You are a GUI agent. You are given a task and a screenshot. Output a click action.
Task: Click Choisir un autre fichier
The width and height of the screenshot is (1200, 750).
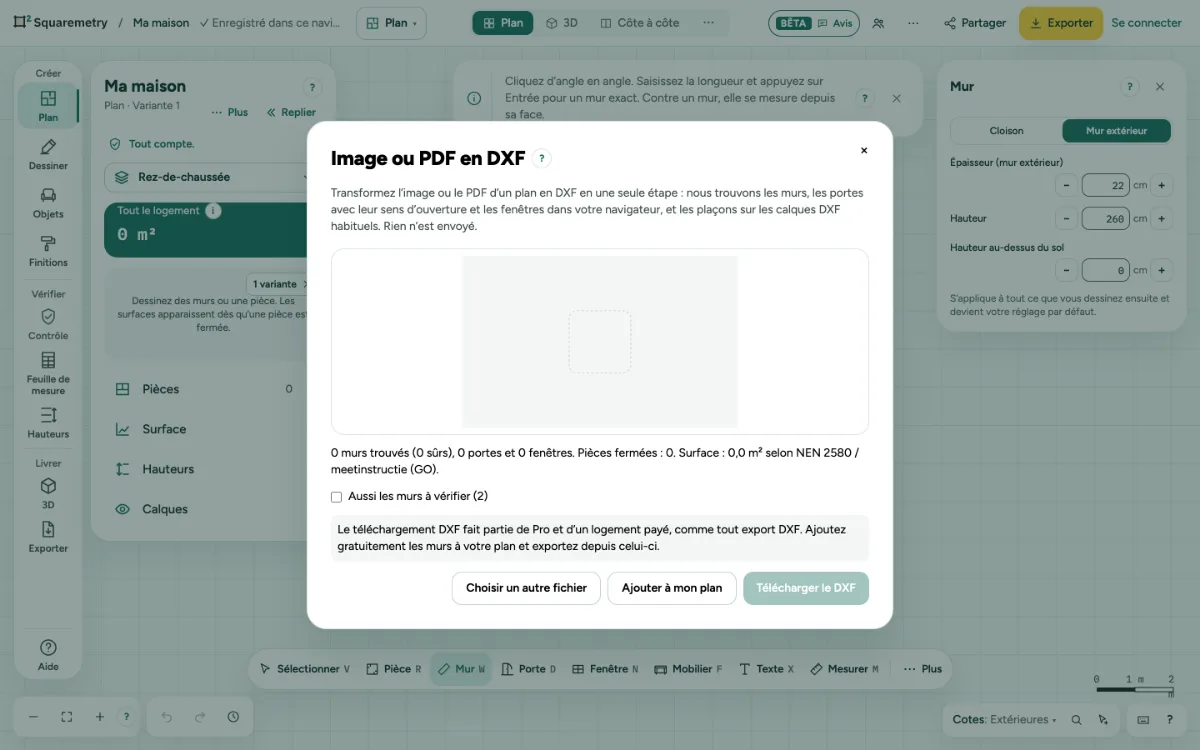[526, 588]
